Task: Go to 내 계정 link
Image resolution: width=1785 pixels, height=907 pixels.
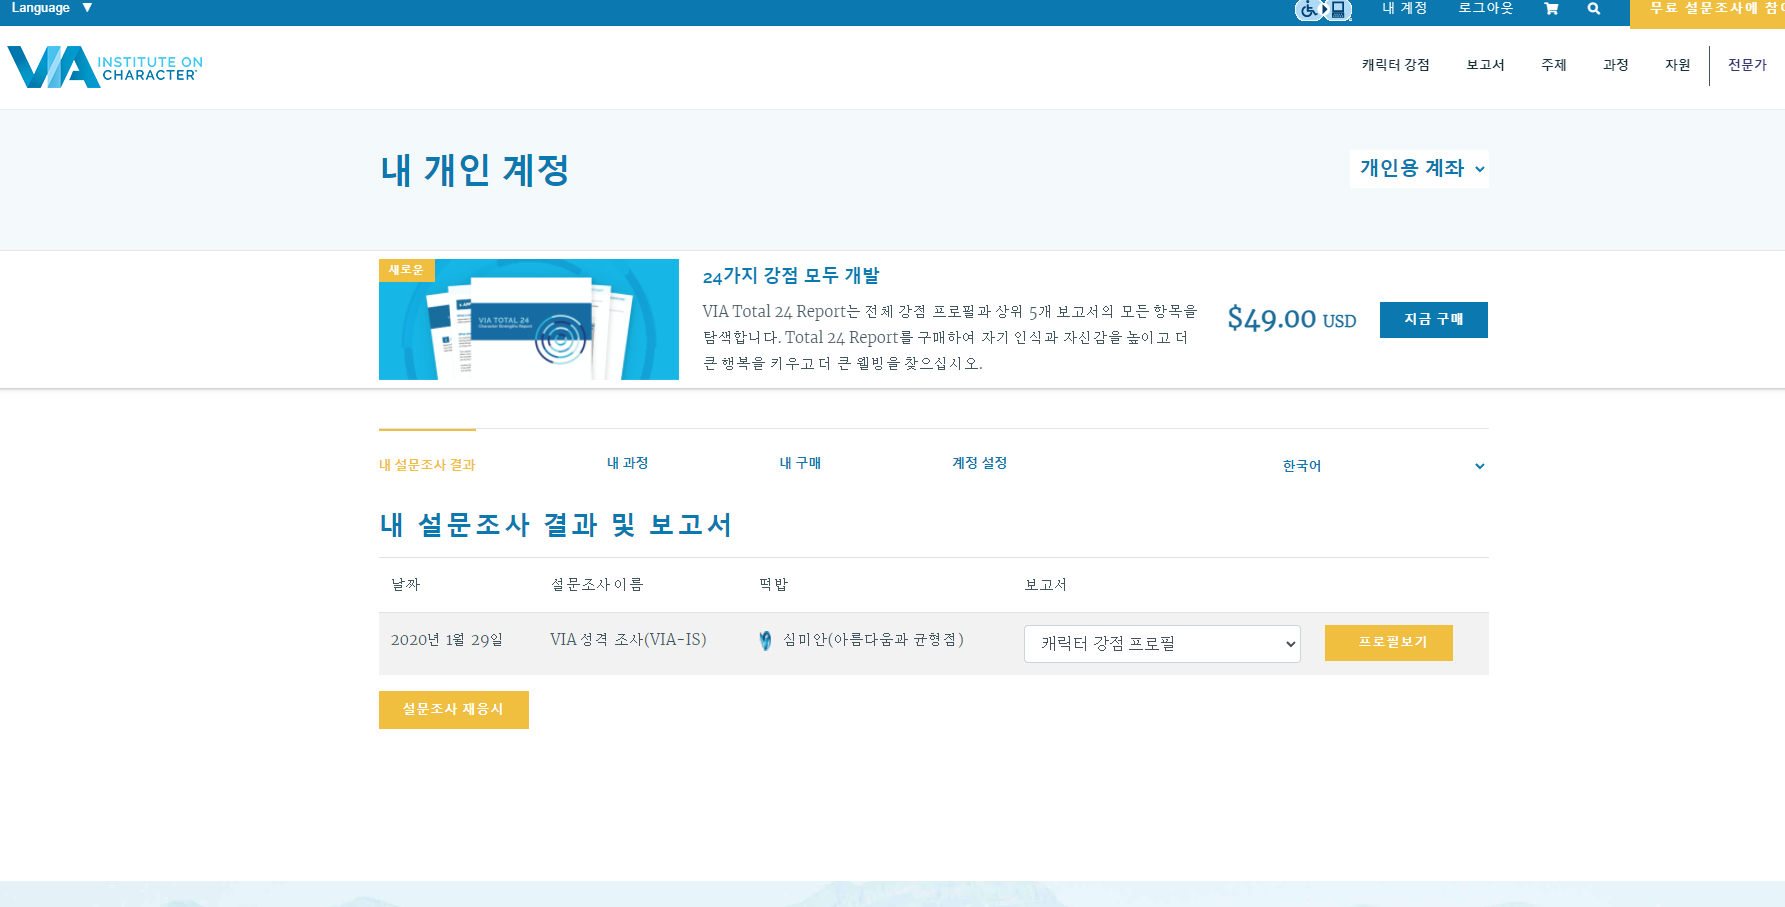Action: click(1404, 9)
